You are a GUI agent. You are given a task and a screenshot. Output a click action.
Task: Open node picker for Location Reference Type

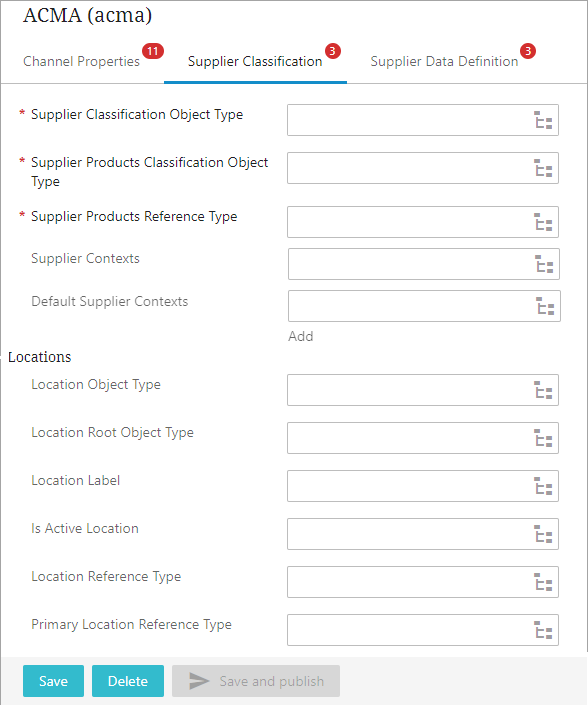pyautogui.click(x=543, y=582)
